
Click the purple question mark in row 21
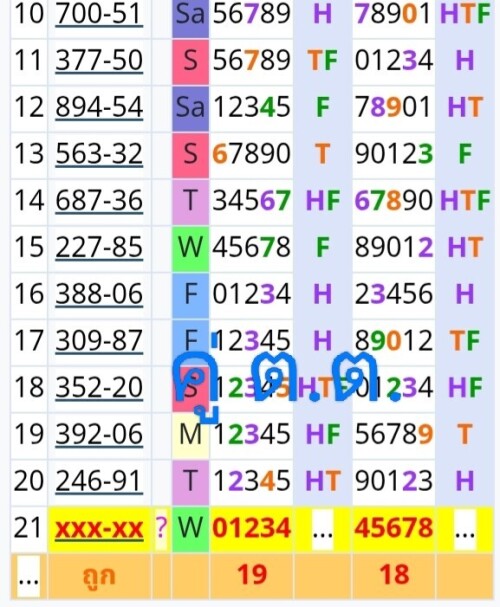click(x=162, y=528)
